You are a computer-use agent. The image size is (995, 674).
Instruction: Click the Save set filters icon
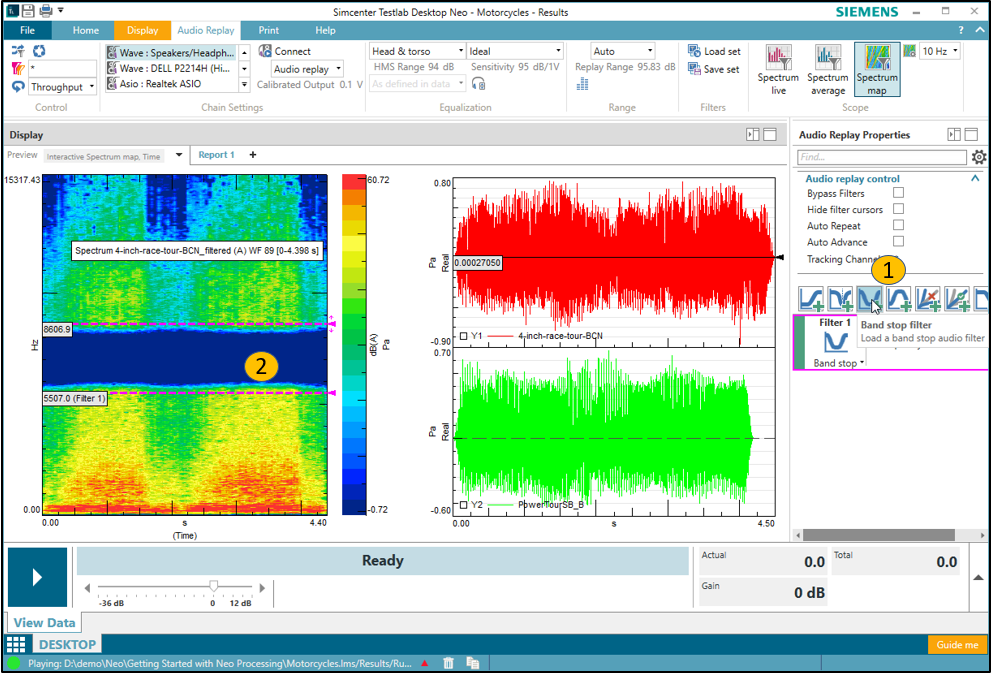point(695,69)
